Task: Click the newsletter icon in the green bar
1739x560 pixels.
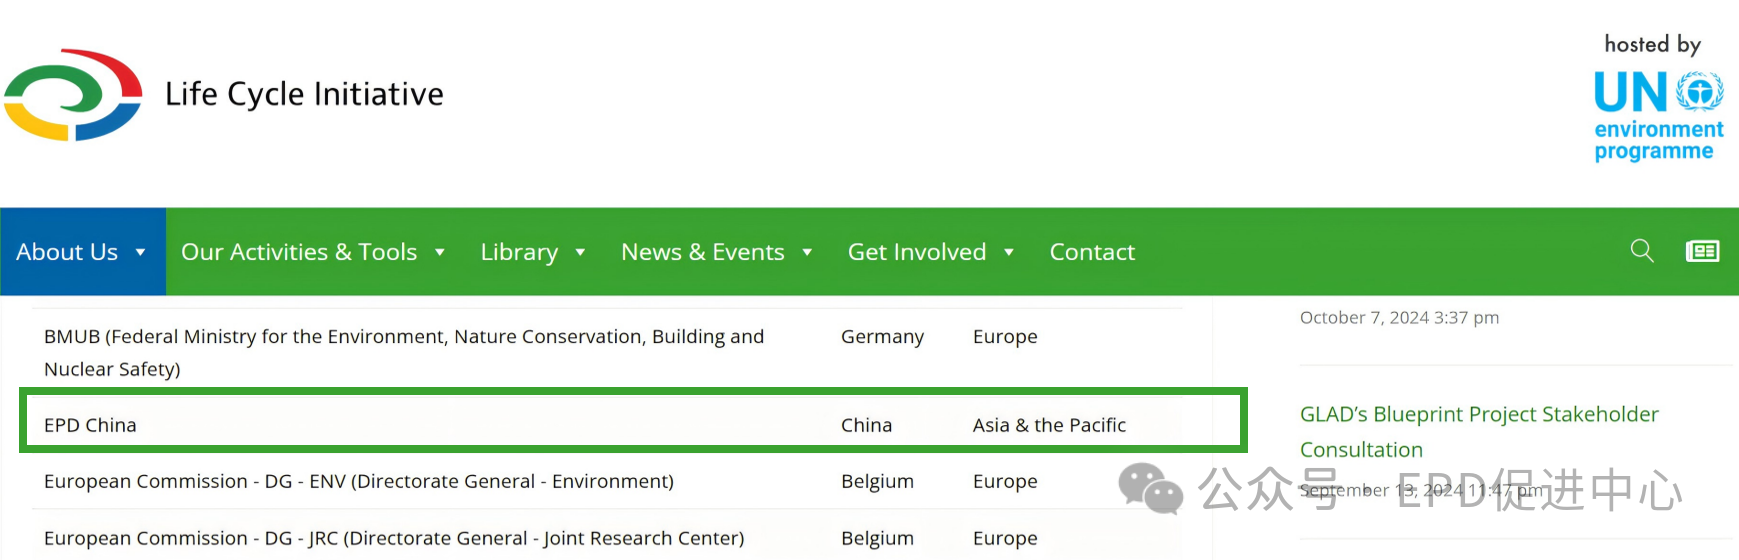Action: tap(1702, 251)
